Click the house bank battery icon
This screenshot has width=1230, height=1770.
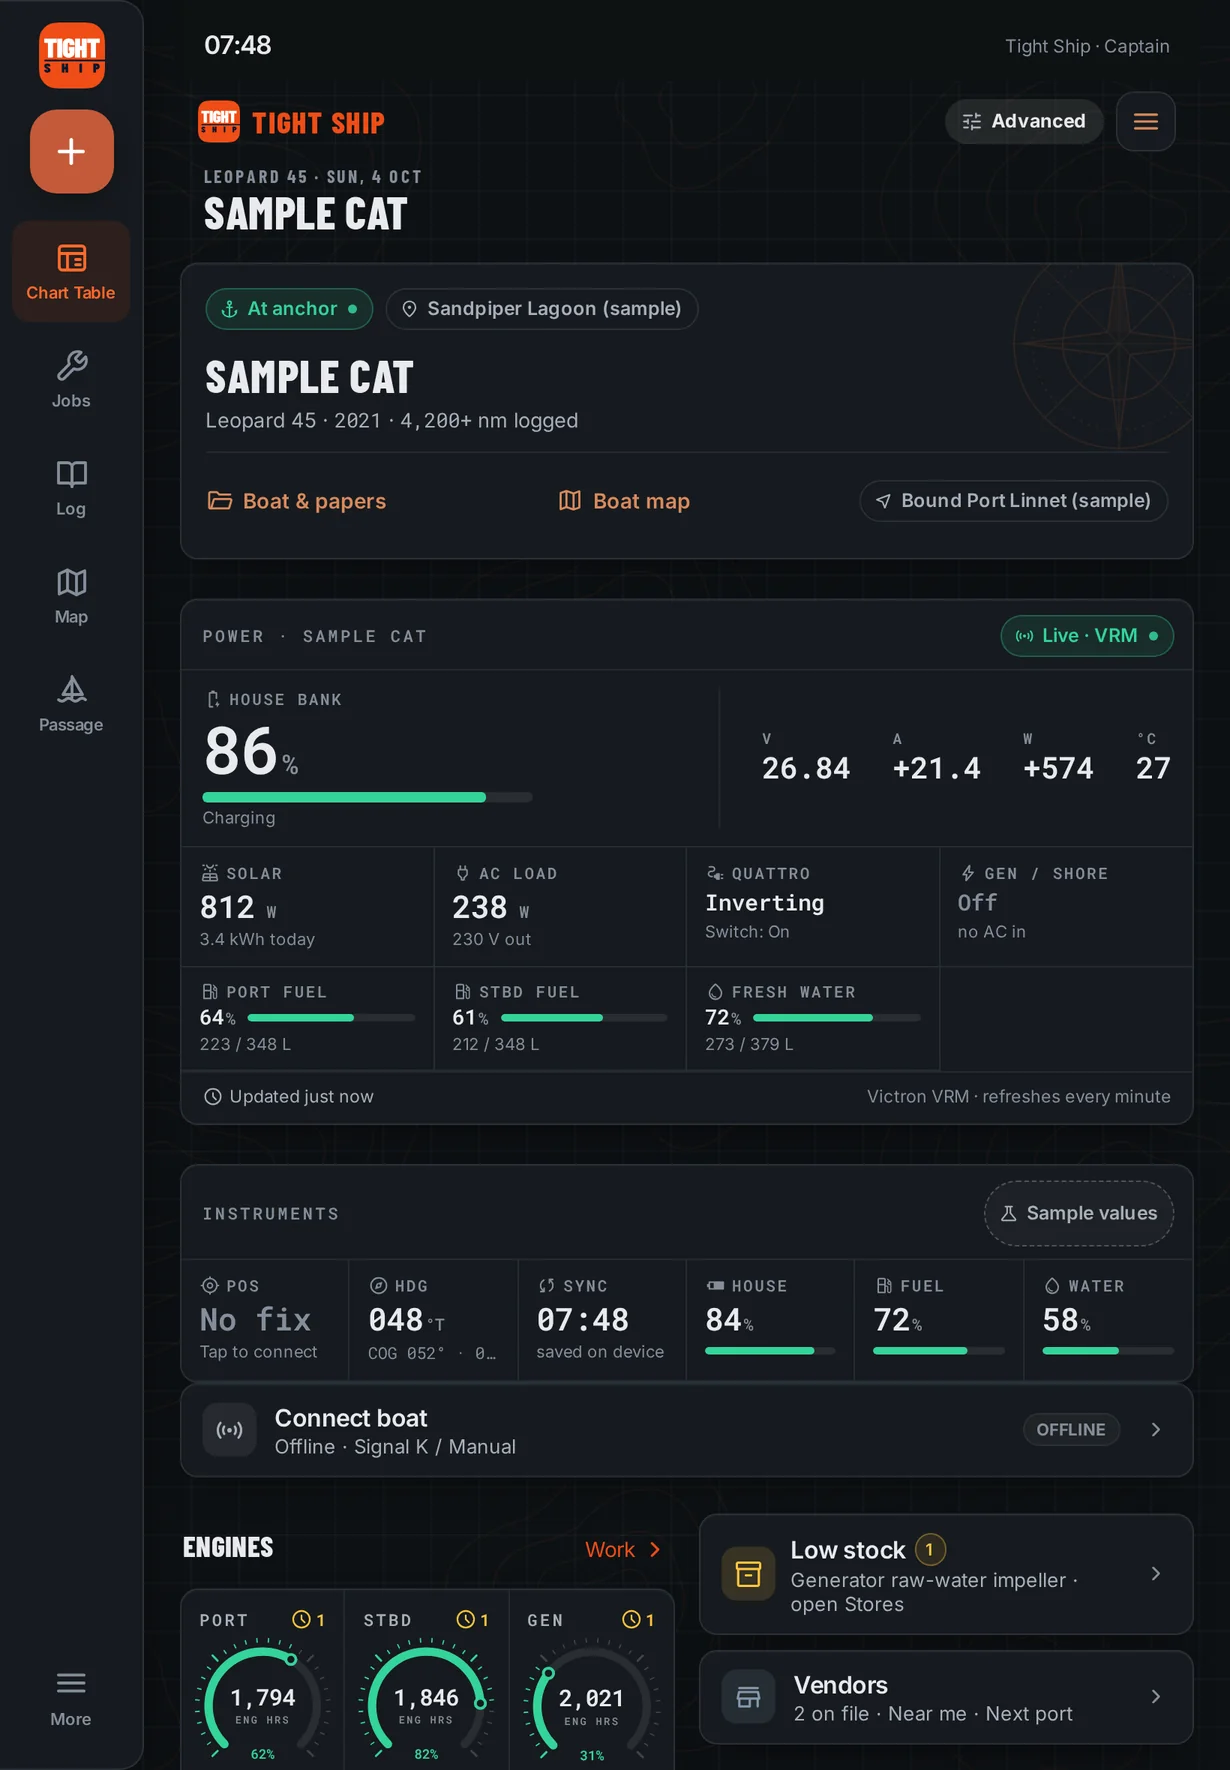213,700
